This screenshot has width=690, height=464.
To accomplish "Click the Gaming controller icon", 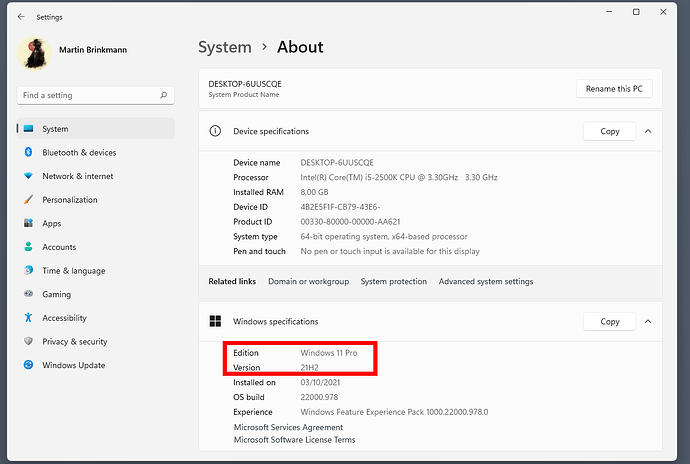I will [x=29, y=294].
